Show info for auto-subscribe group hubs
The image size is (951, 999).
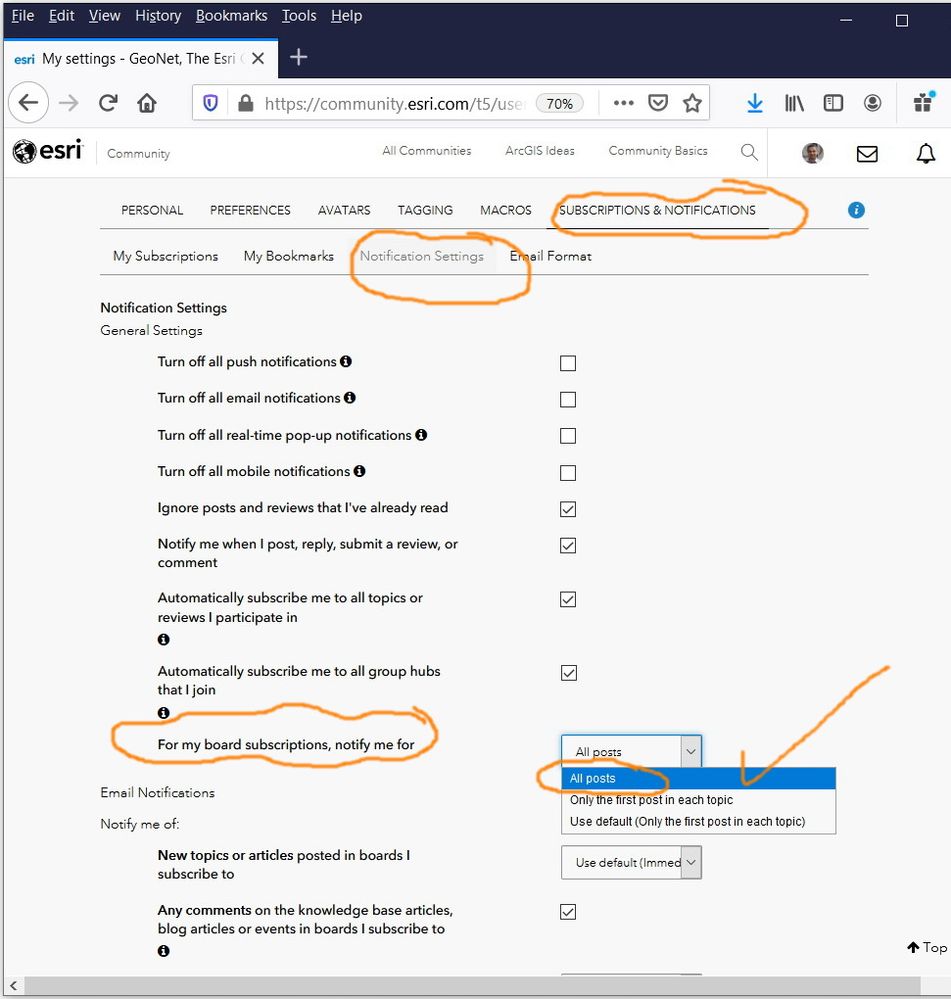click(x=164, y=712)
